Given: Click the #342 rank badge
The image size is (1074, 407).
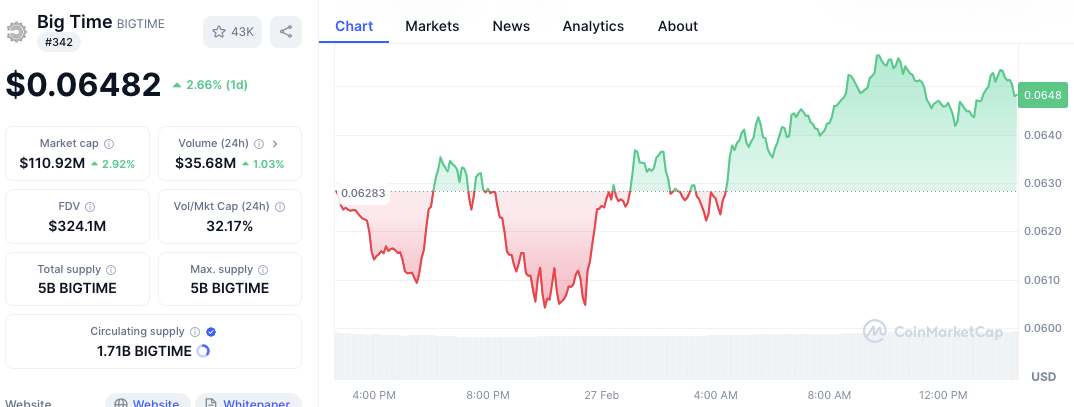Looking at the screenshot, I should point(59,42).
